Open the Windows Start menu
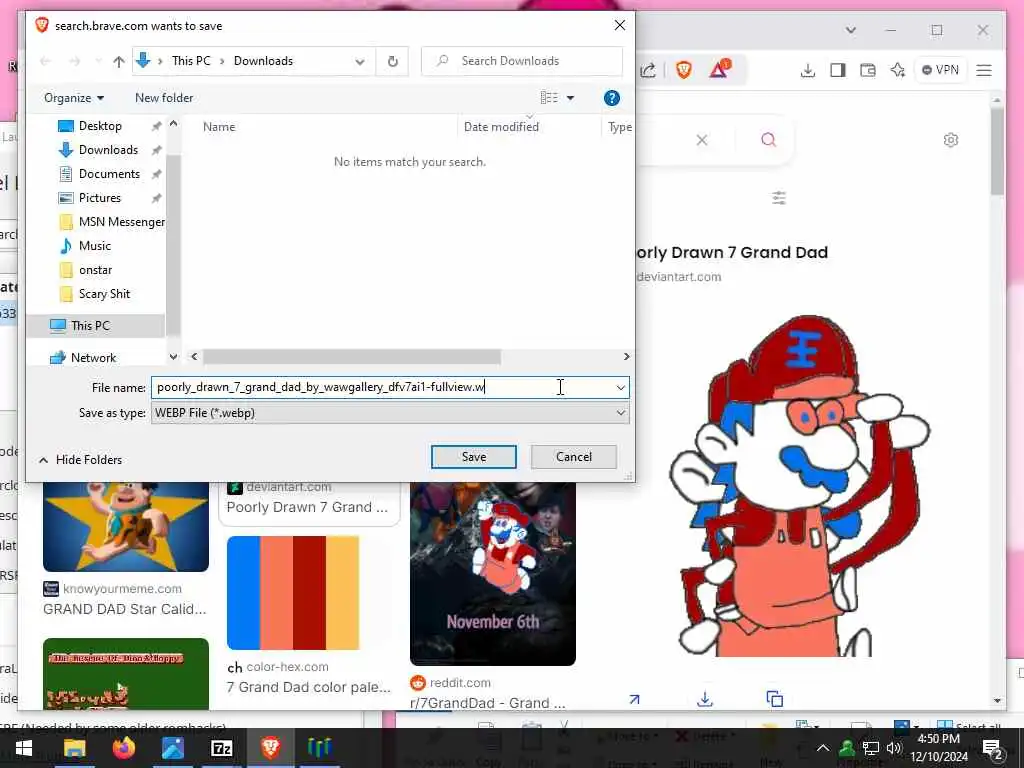Image resolution: width=1024 pixels, height=768 pixels. tap(24, 748)
